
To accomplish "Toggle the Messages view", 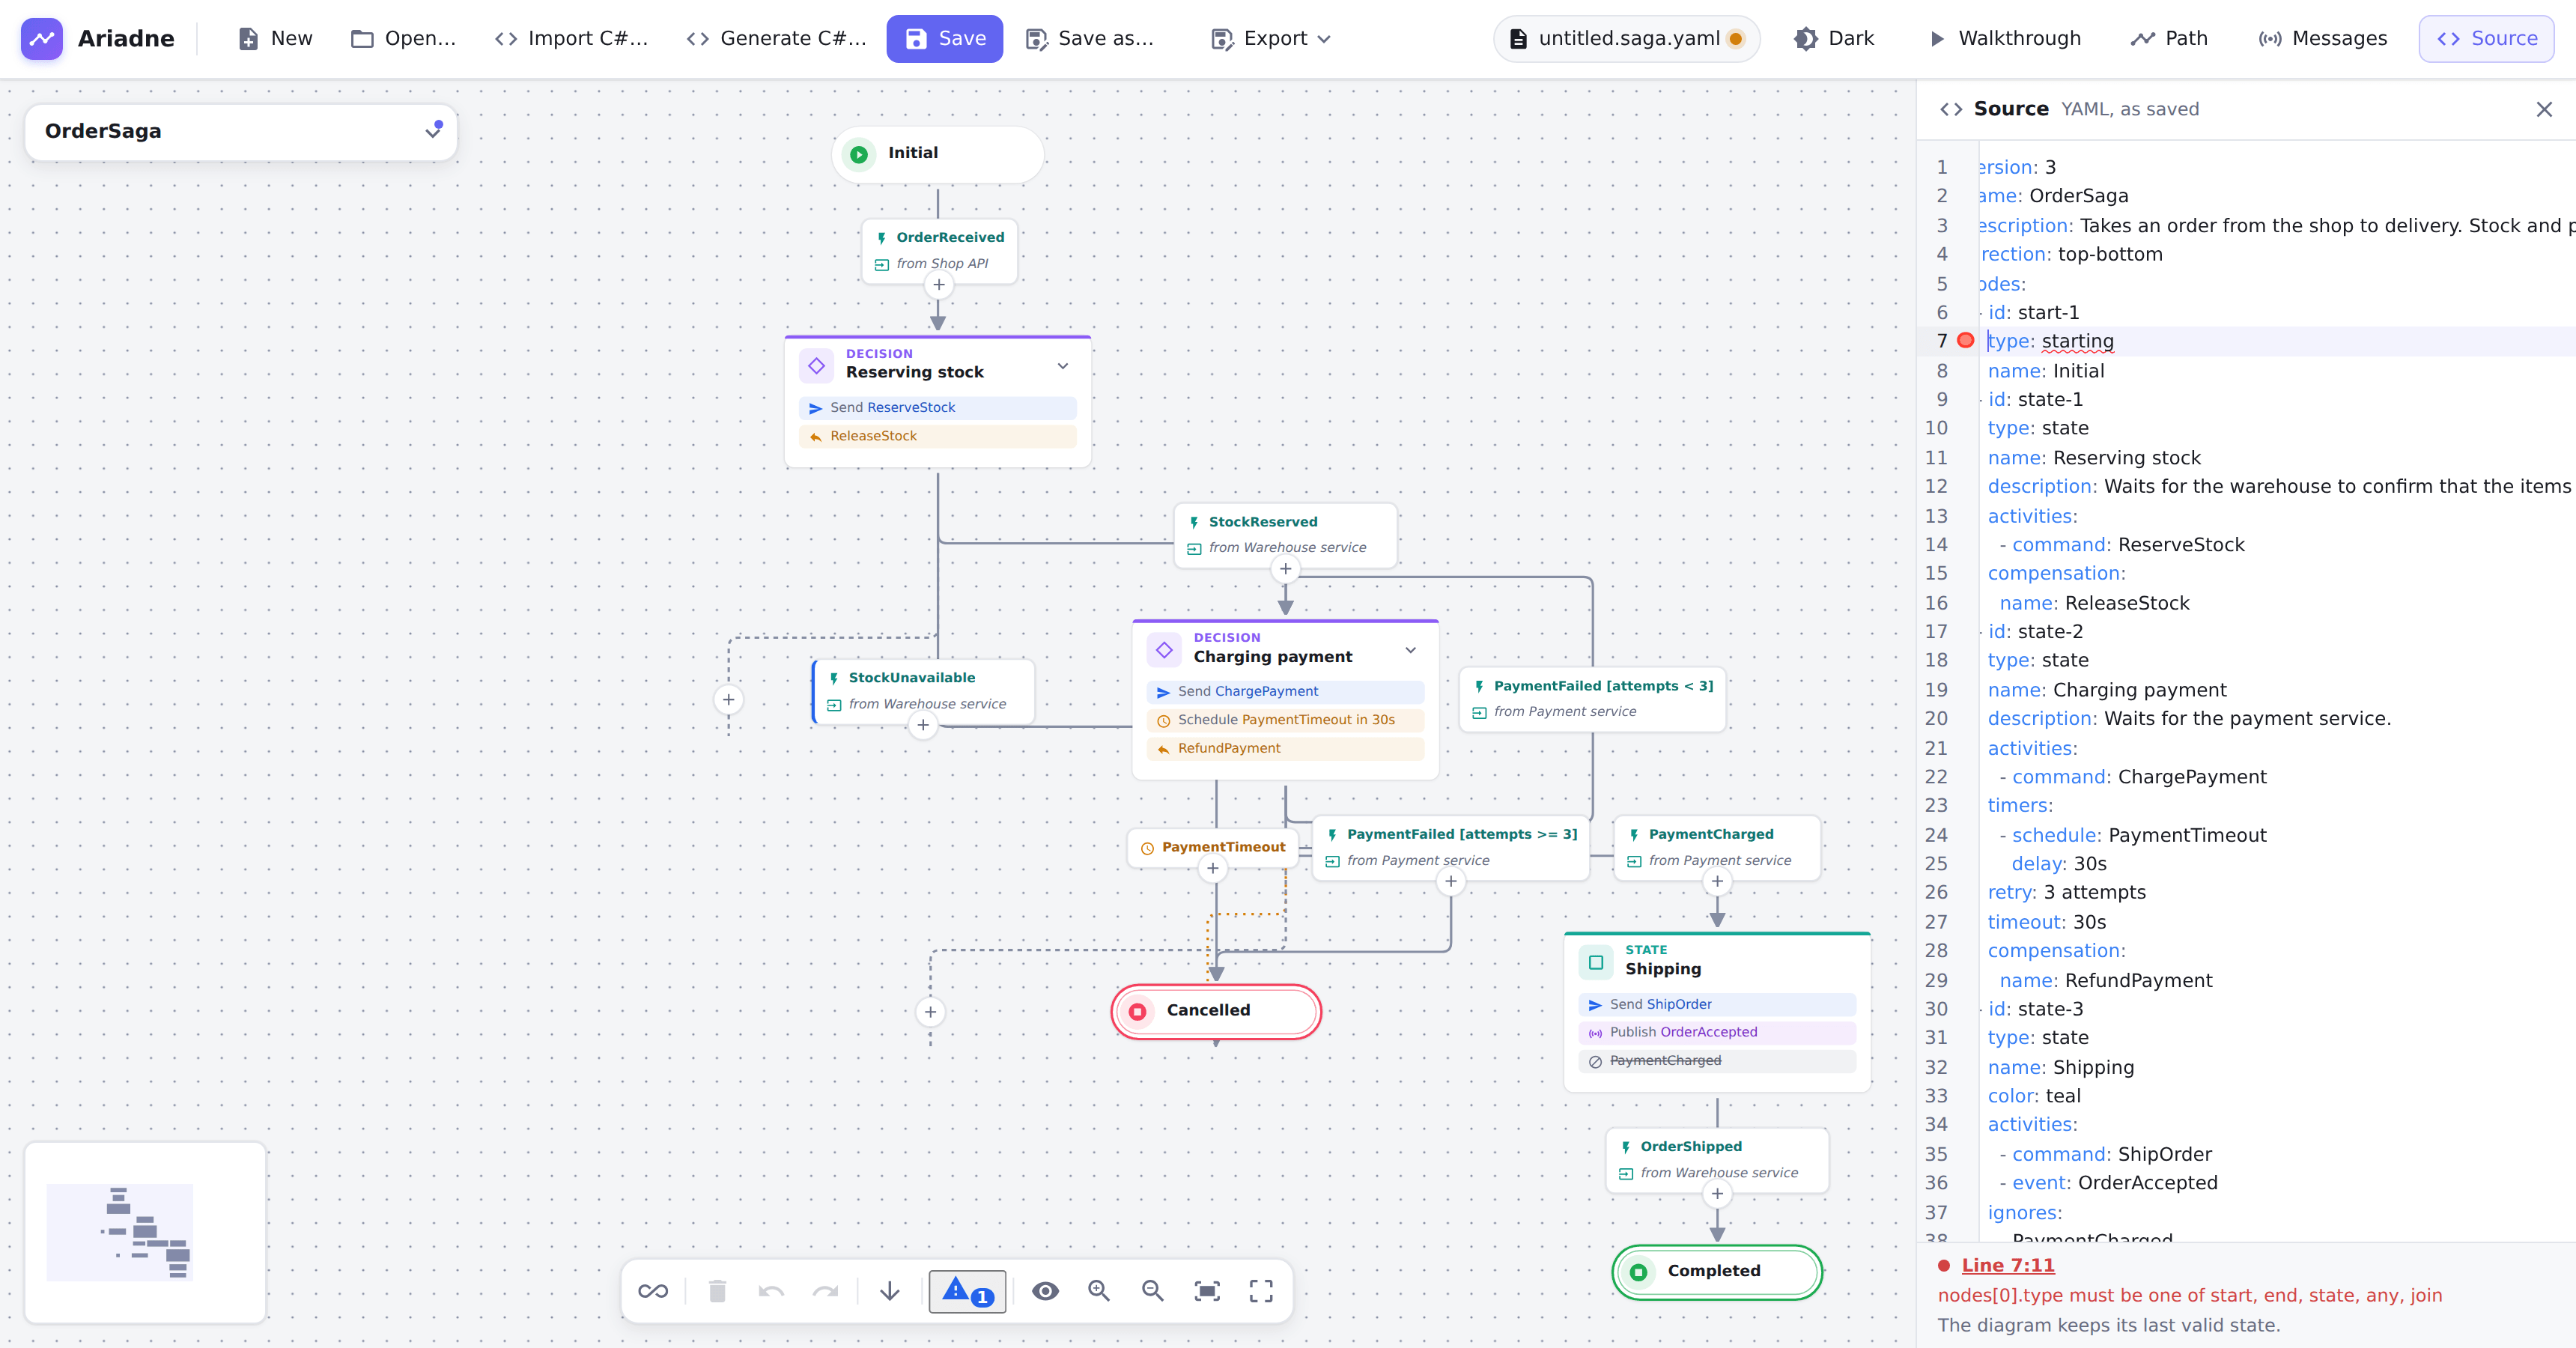I will [x=2322, y=39].
